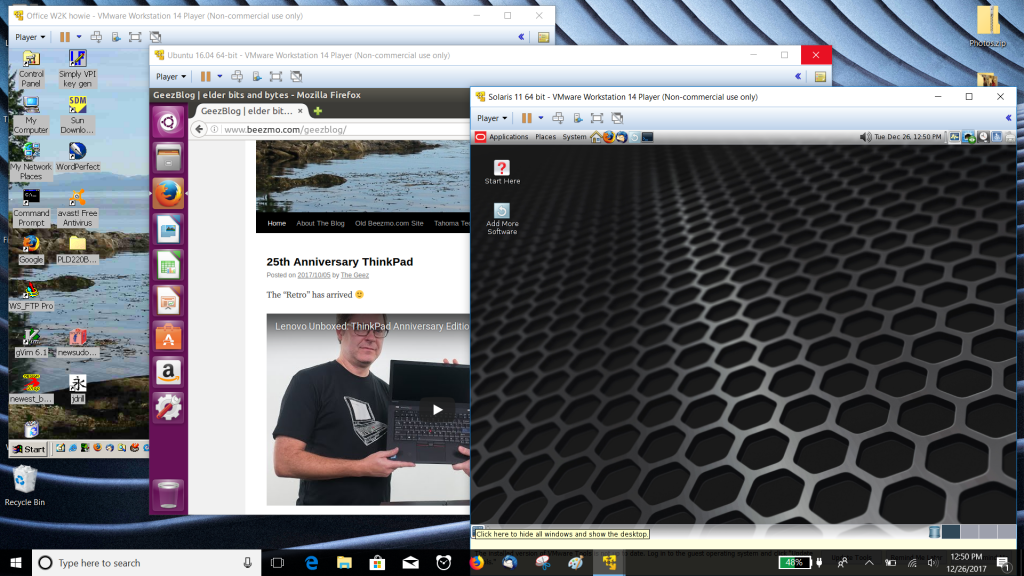1024x576 pixels.
Task: Open WordPerfect on the W2K desktop
Action: [77, 157]
